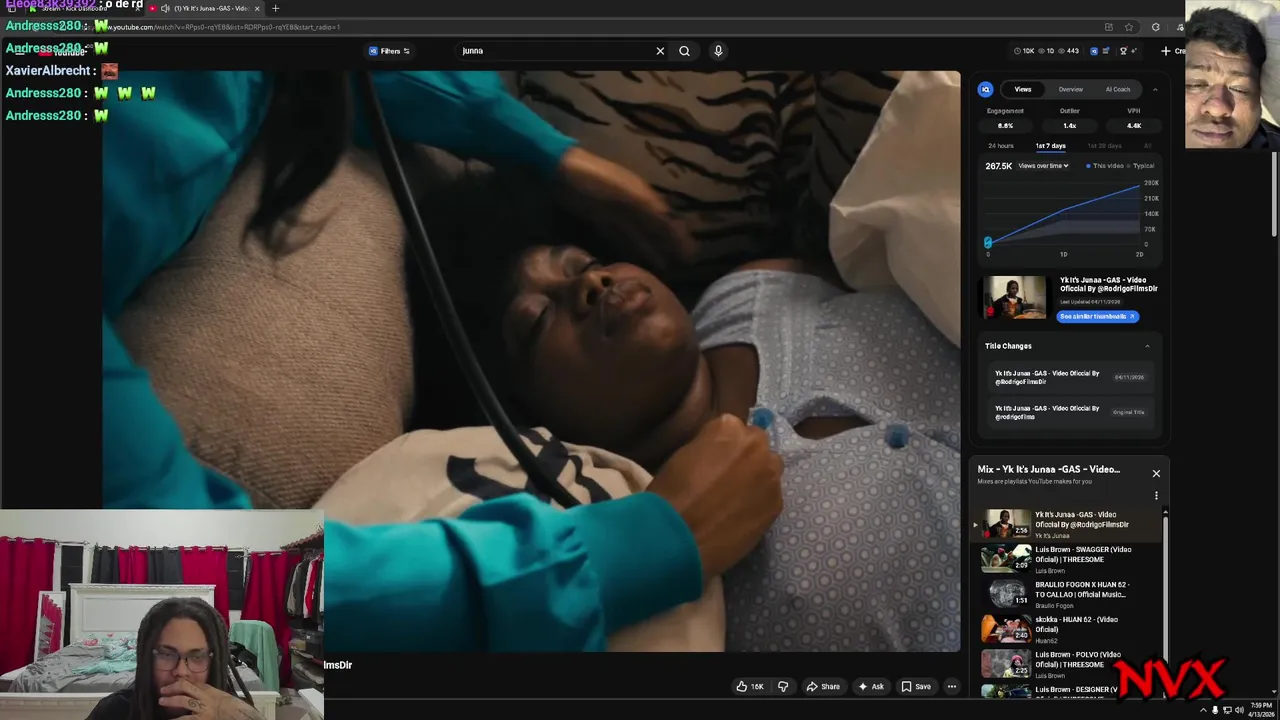Click the search magnifier icon
Screen dimensions: 1280x720
(x=684, y=51)
